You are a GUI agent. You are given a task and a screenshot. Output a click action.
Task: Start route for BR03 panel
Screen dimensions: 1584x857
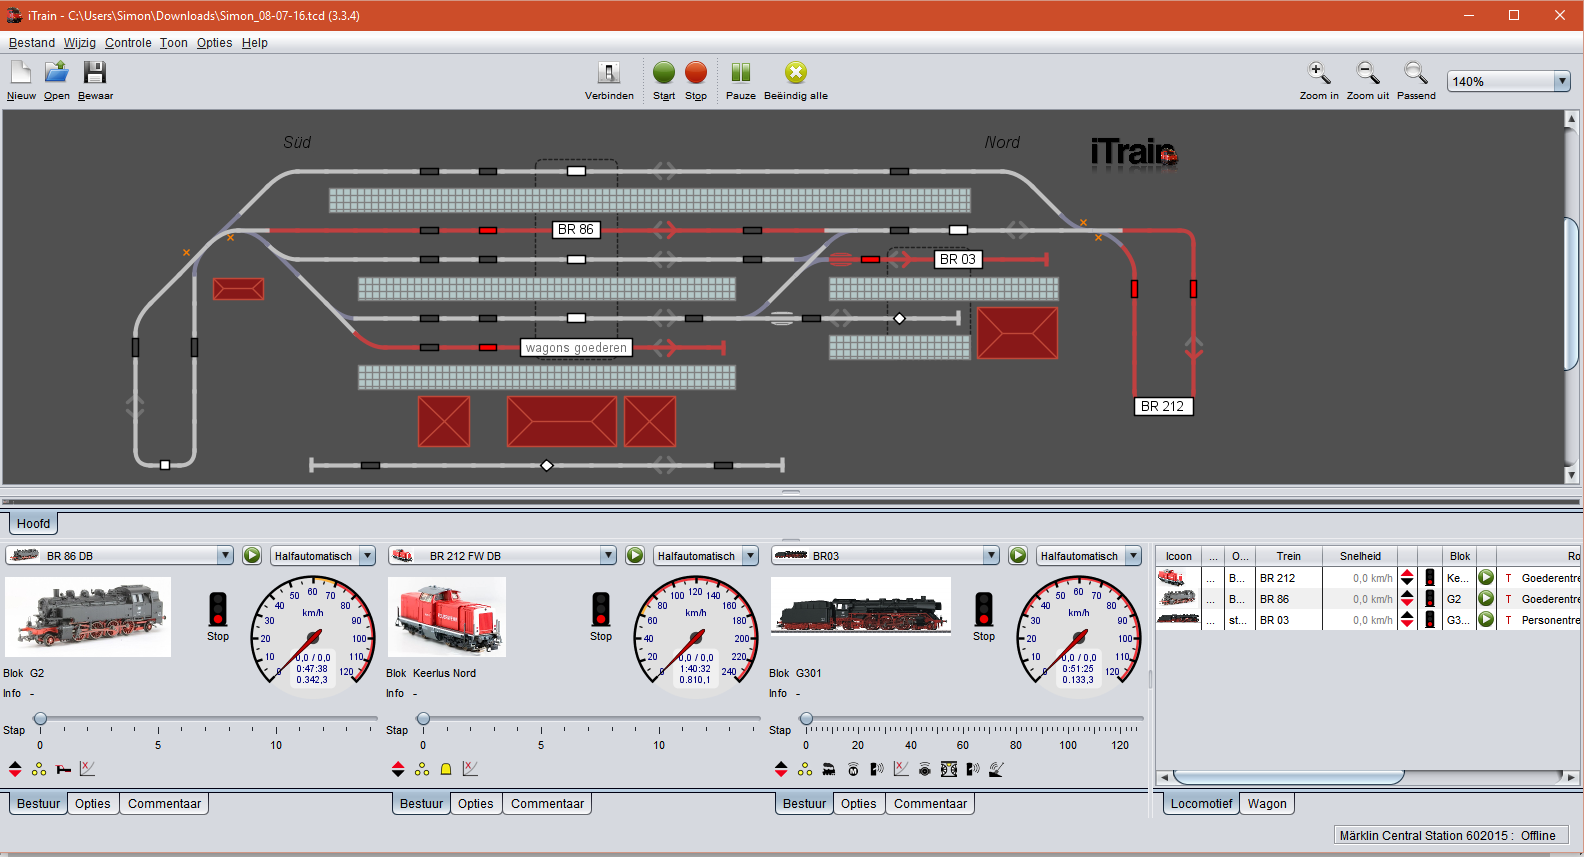coord(1018,556)
